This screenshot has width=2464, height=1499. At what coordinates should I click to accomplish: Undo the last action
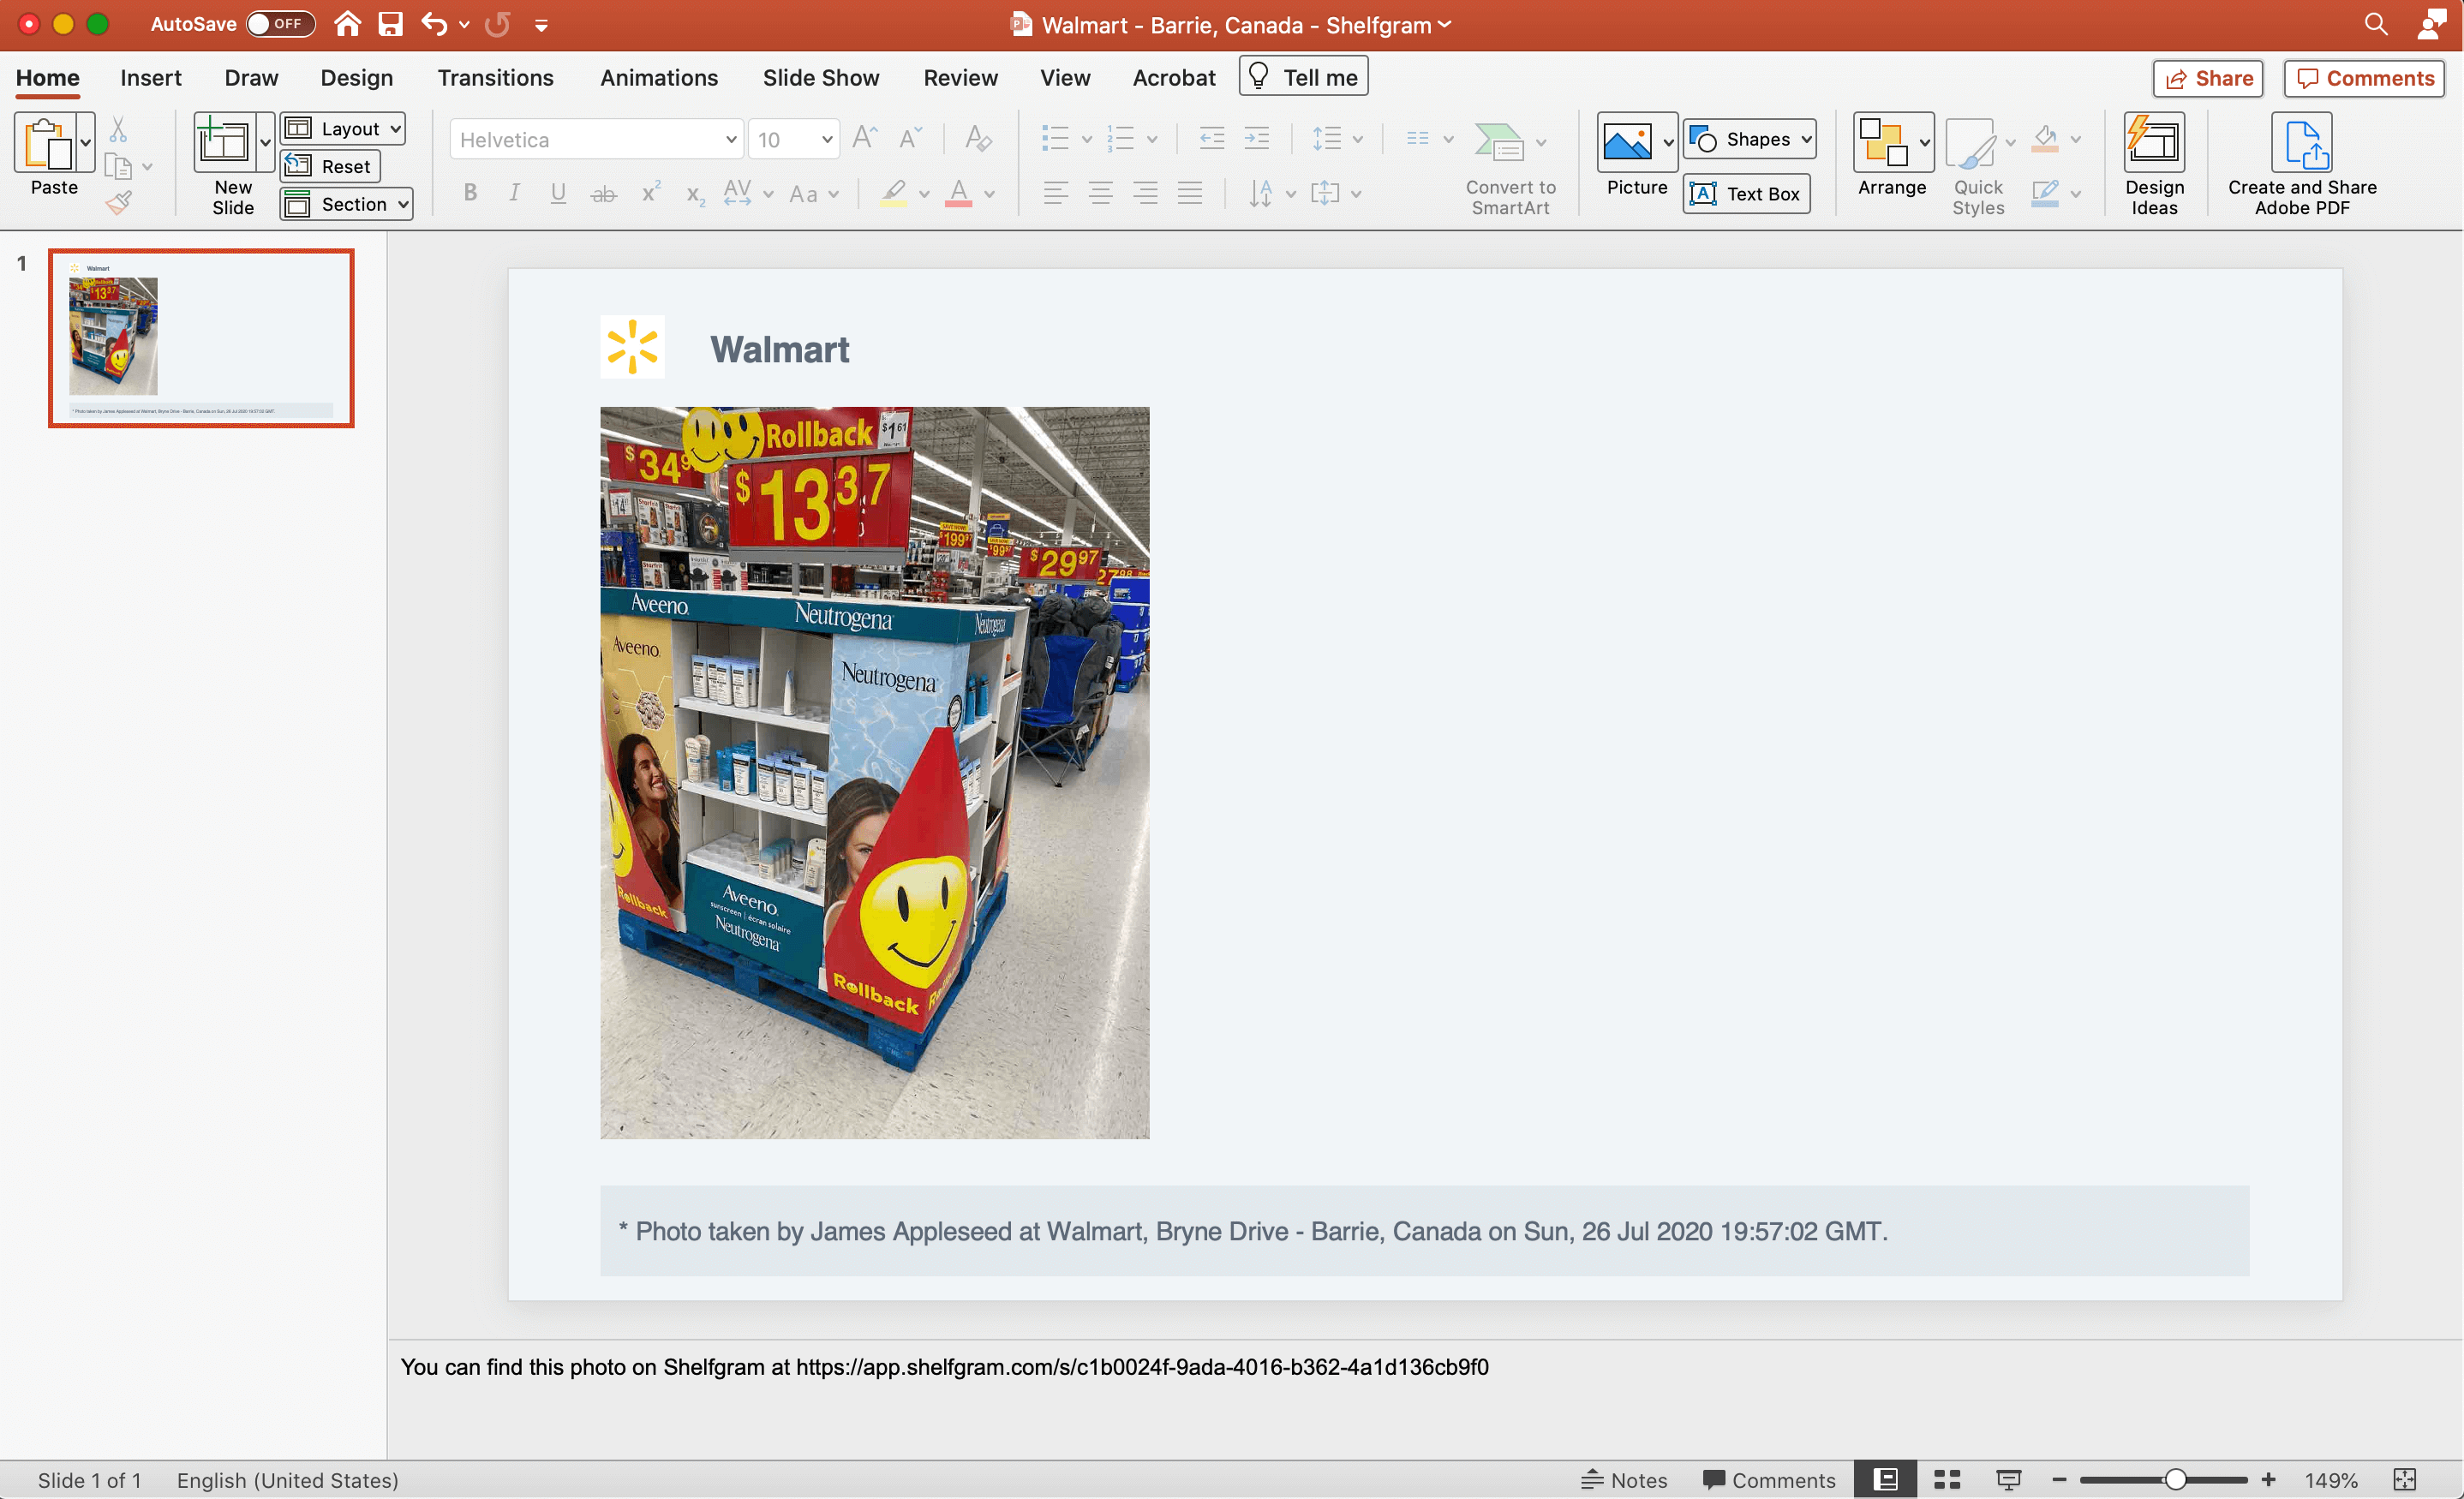(x=434, y=24)
